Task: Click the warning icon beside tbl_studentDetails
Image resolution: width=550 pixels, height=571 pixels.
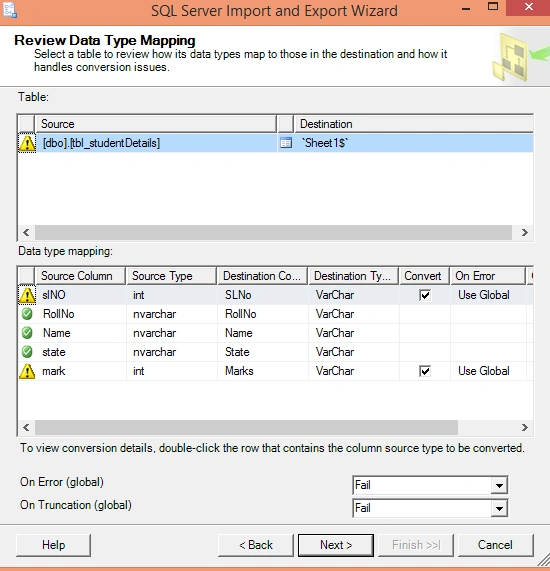Action: click(27, 143)
